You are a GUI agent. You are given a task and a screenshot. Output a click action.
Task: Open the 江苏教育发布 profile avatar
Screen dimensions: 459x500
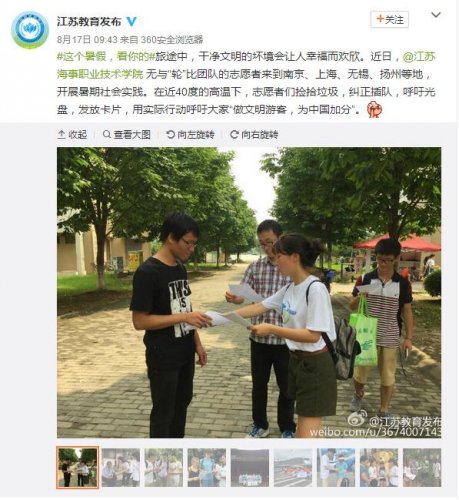(x=30, y=30)
